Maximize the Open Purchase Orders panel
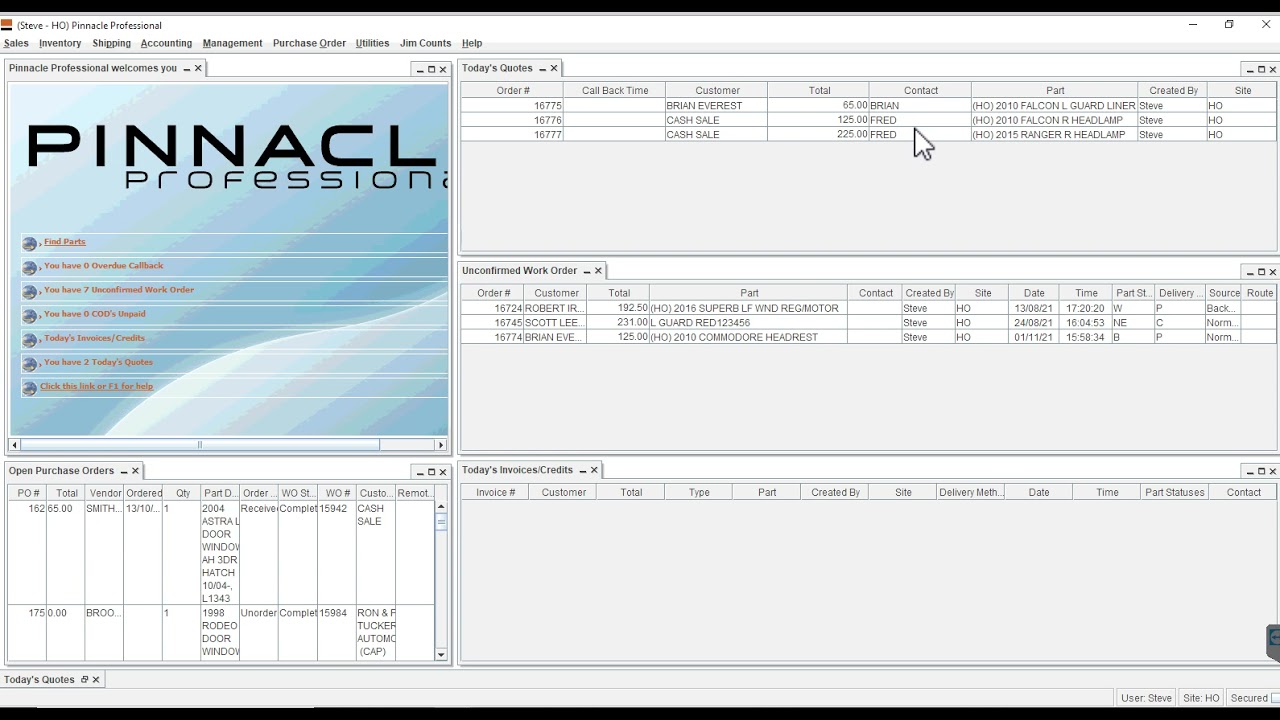 tap(431, 472)
